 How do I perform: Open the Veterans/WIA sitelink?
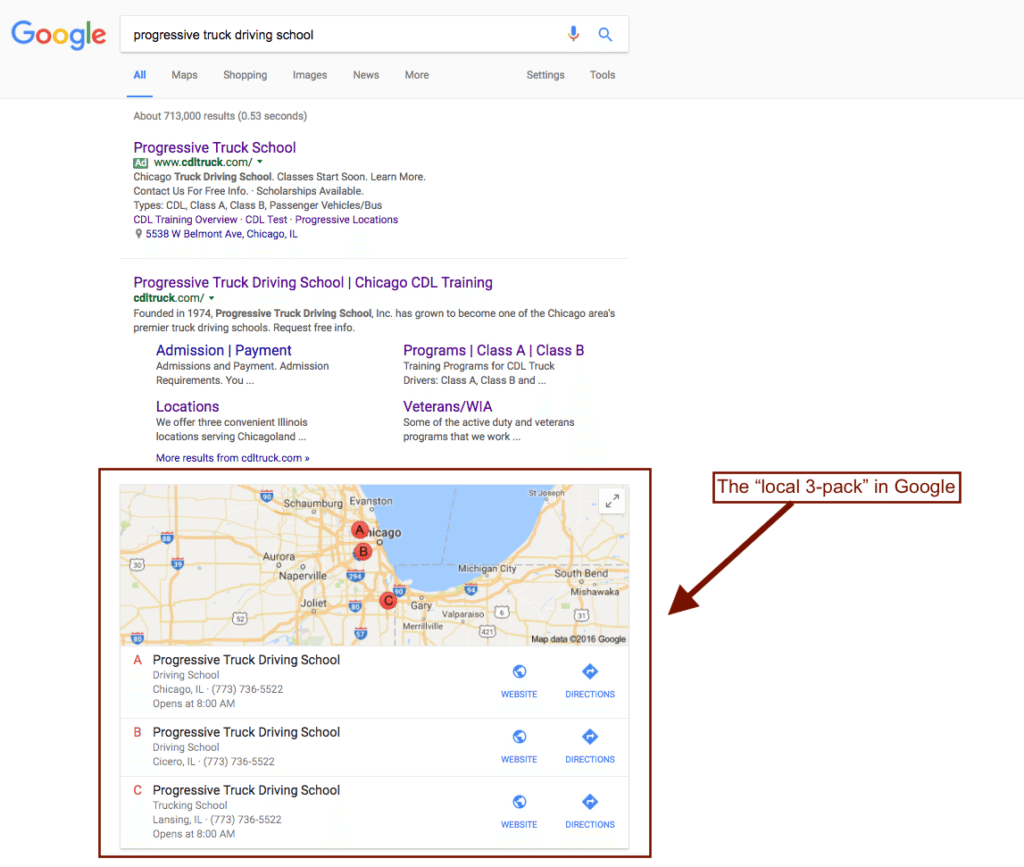447,407
